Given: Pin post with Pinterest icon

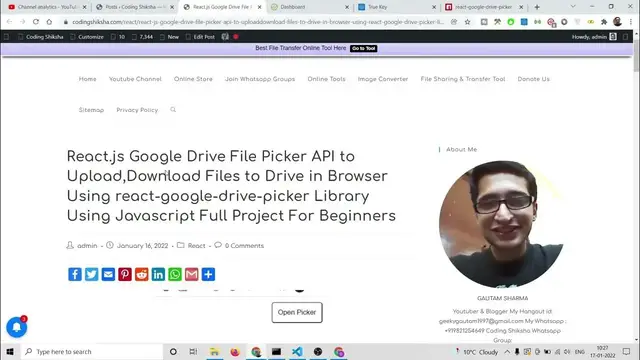Looking at the screenshot, I should (x=125, y=274).
